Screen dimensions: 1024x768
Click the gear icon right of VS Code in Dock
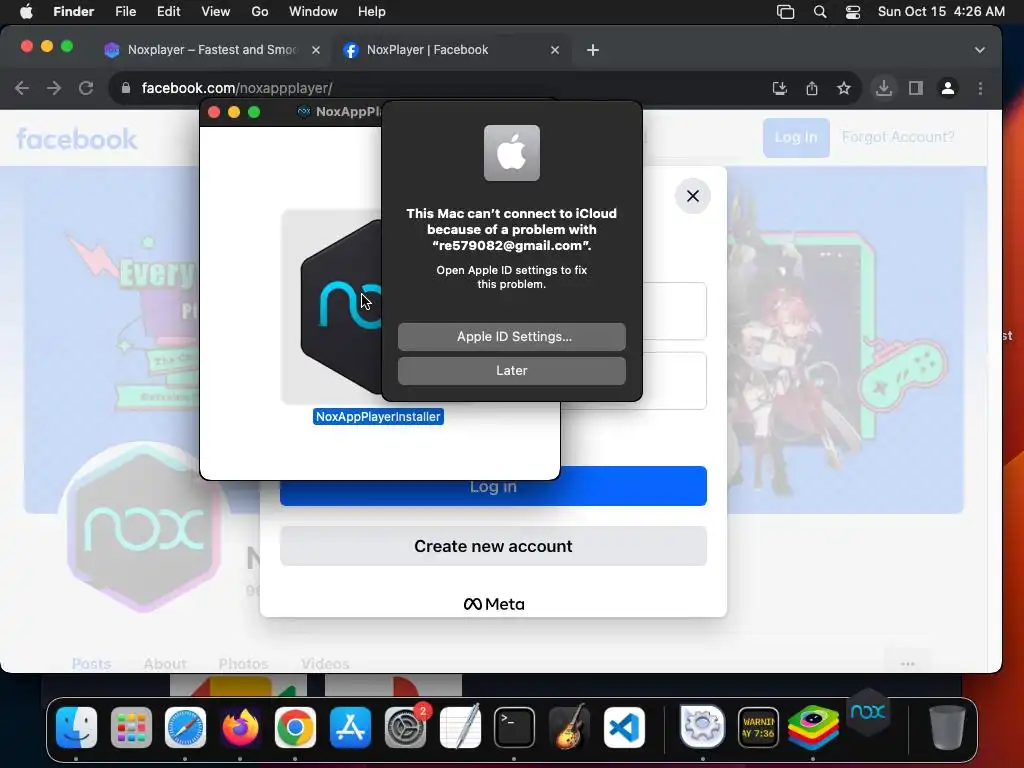pyautogui.click(x=702, y=727)
